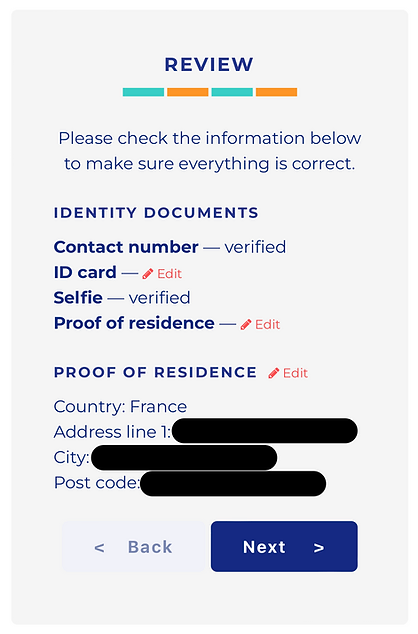418x634 pixels.
Task: Select the last orange progress segment
Action: 277,92
